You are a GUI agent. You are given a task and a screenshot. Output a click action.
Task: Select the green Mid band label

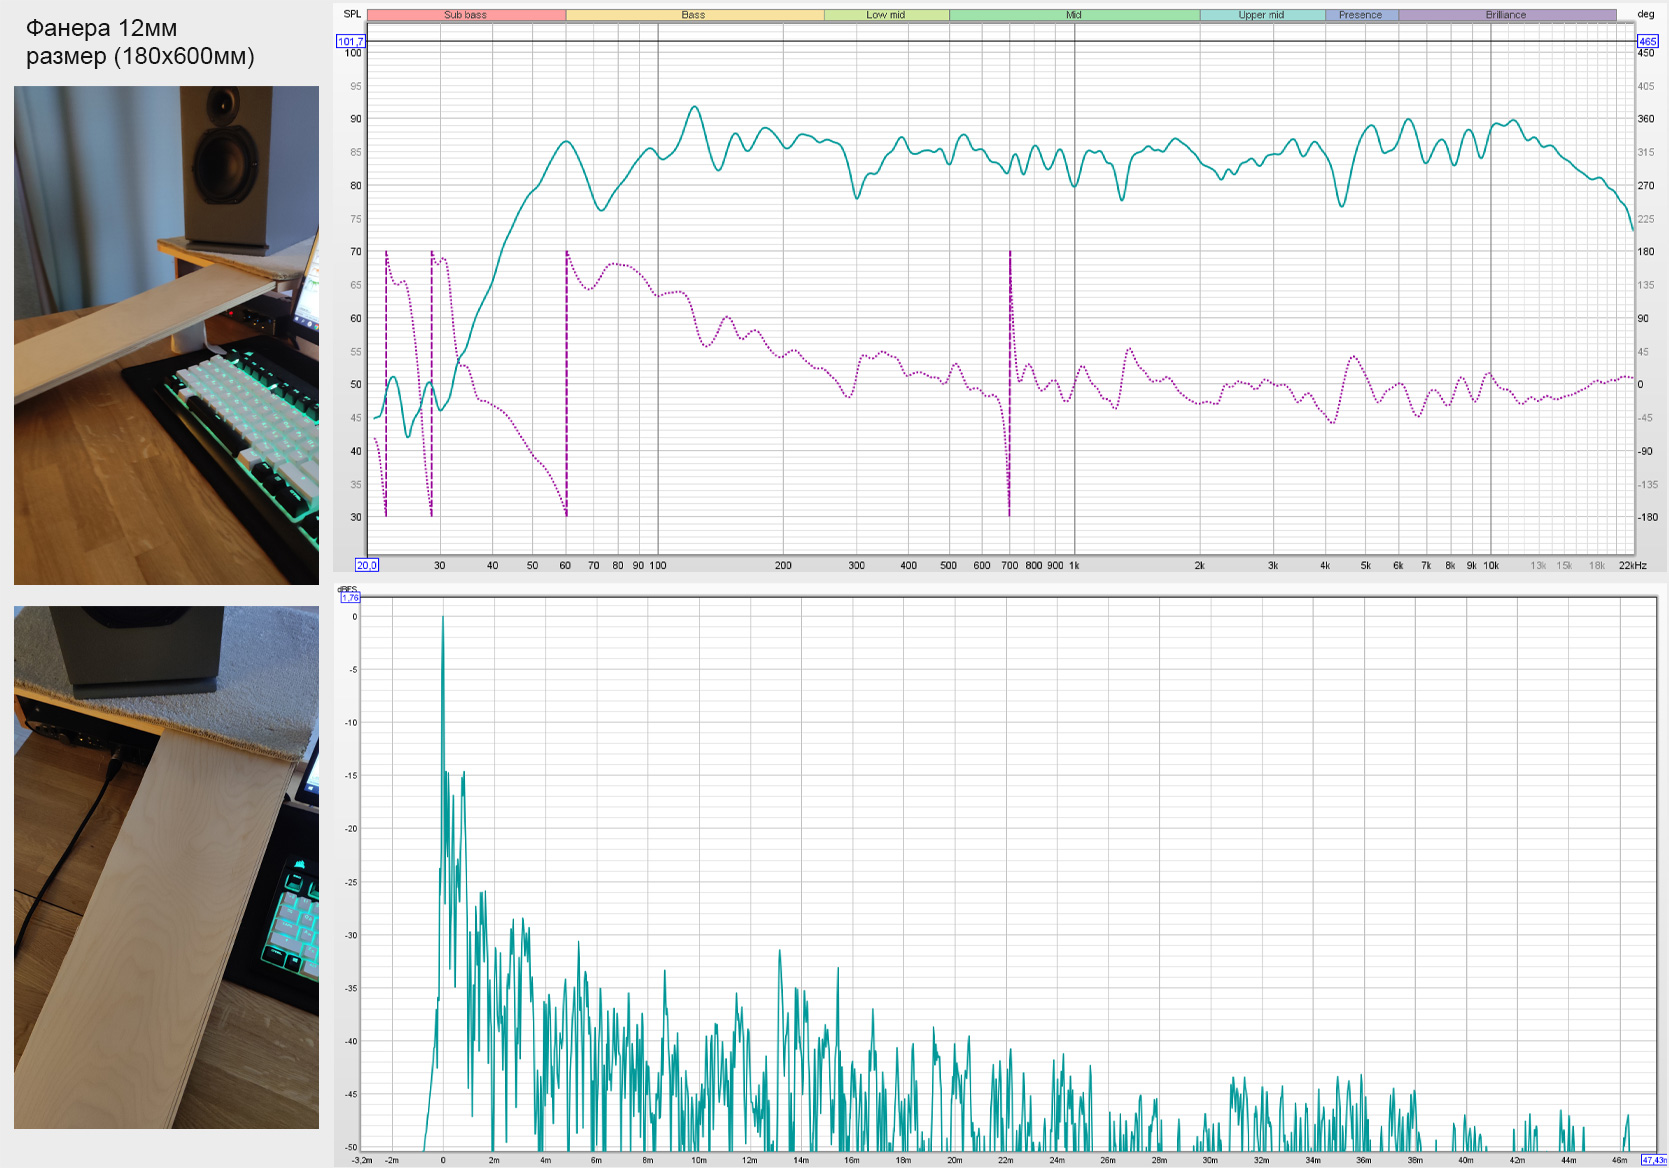pos(1074,15)
